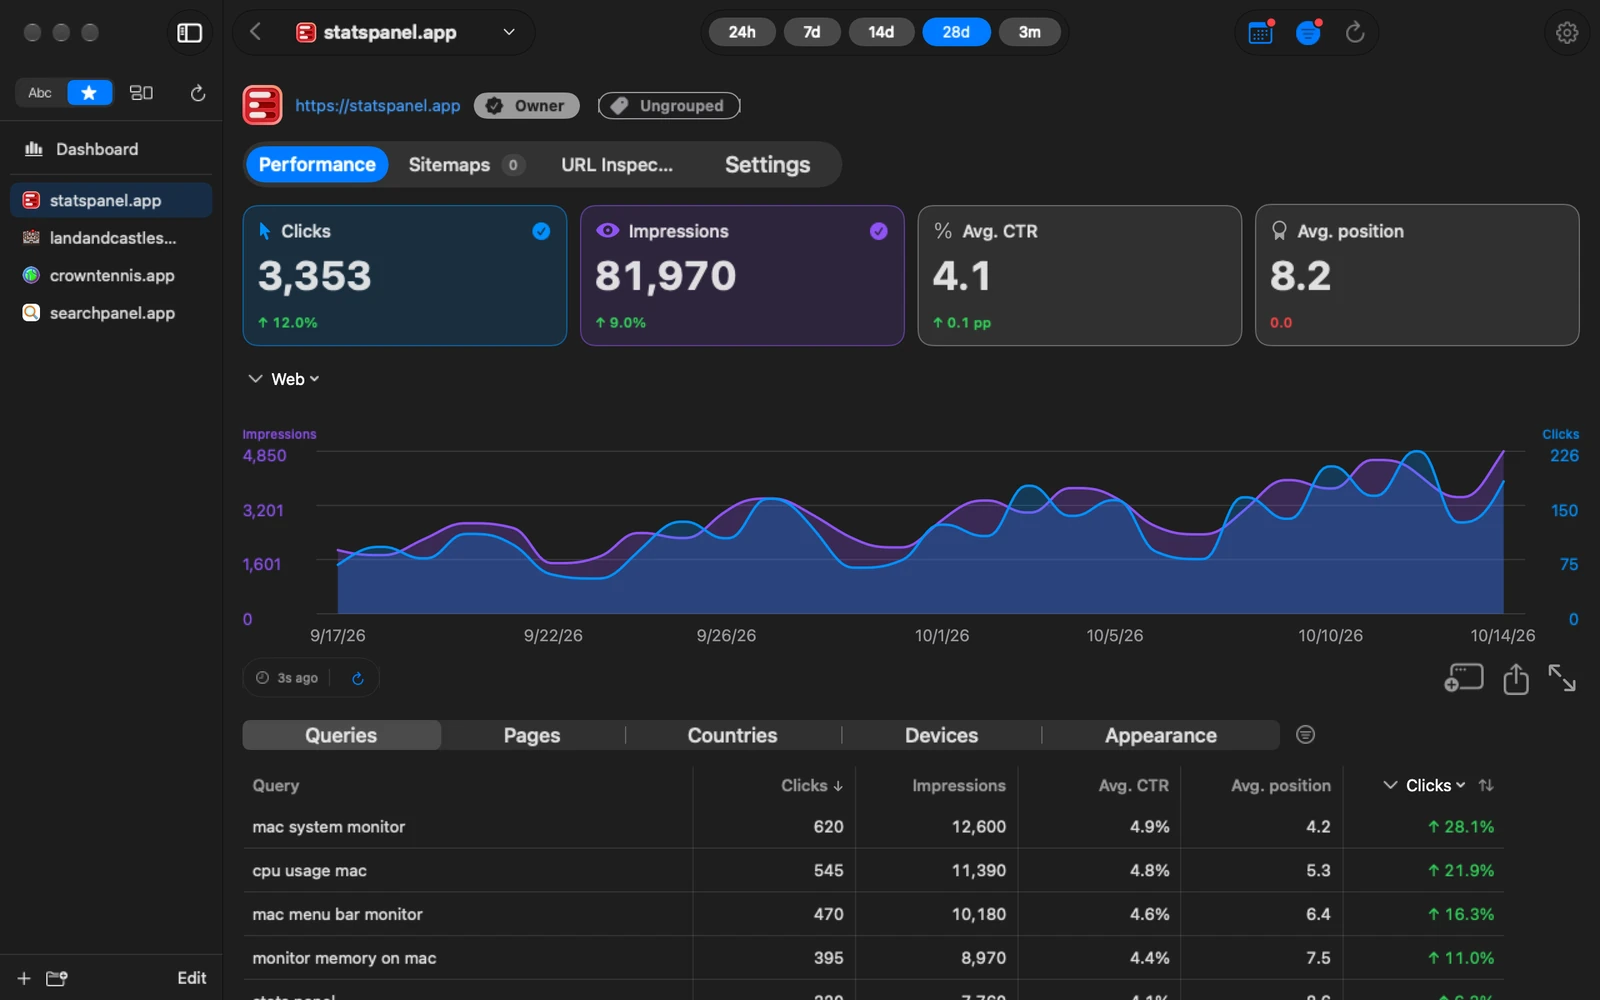Open the statspanel.app site dropdown
The height and width of the screenshot is (1000, 1600).
(x=405, y=32)
